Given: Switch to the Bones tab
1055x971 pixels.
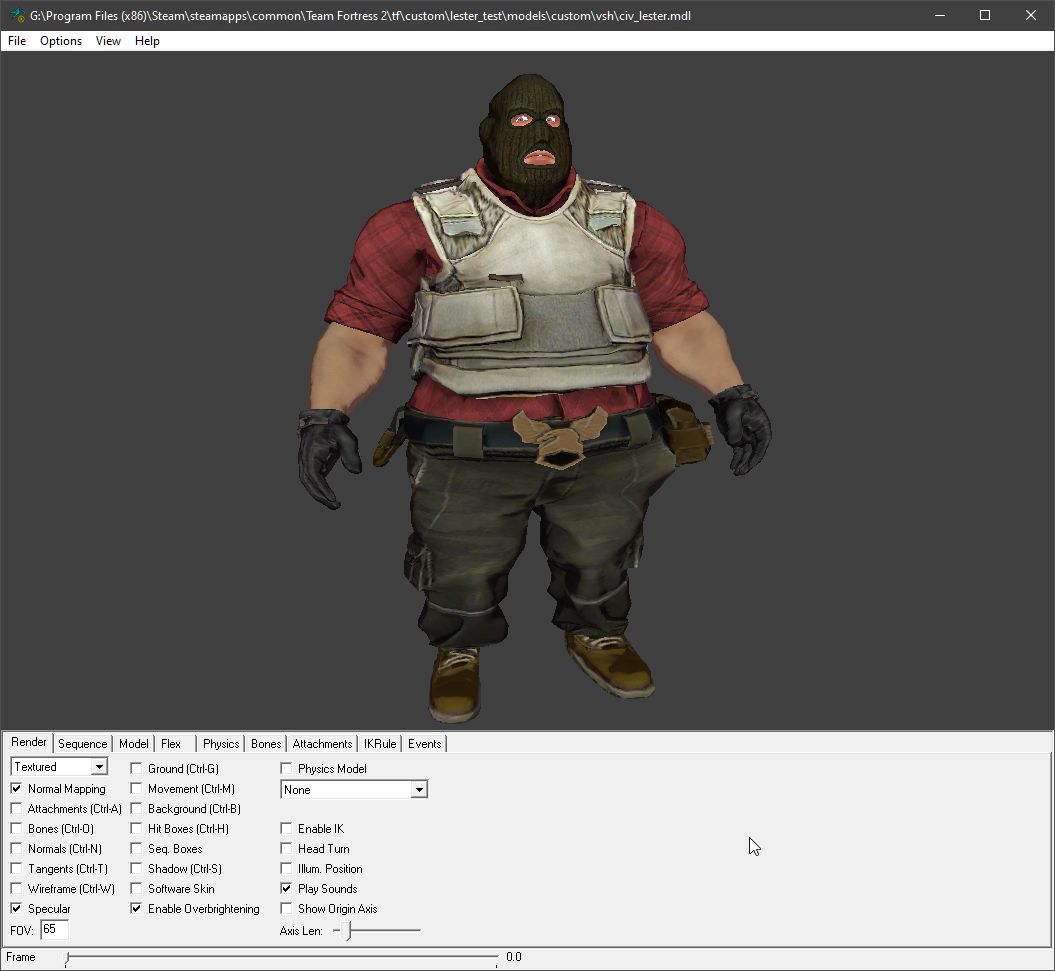Looking at the screenshot, I should pos(266,744).
